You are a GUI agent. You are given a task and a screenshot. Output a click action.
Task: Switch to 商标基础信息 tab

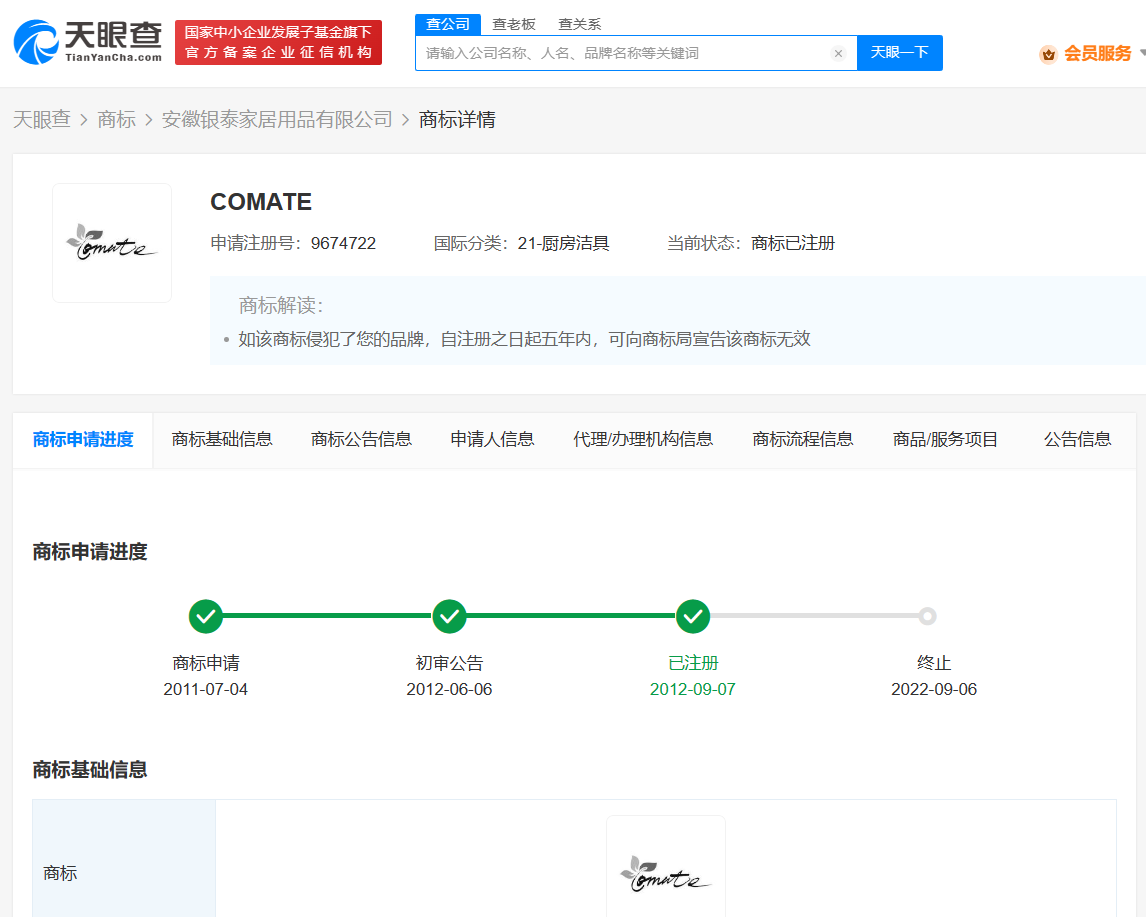[222, 439]
